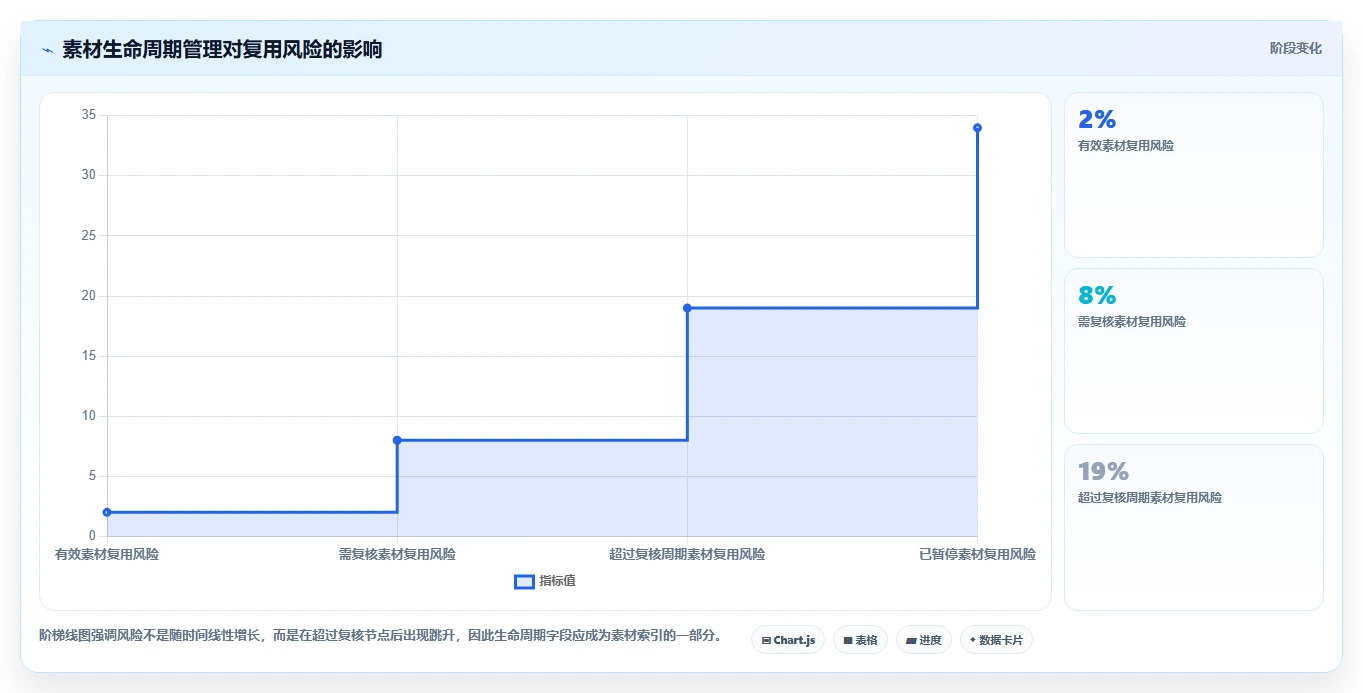Click the 进度 tag
Screen dimensions: 1363x693
tap(924, 640)
